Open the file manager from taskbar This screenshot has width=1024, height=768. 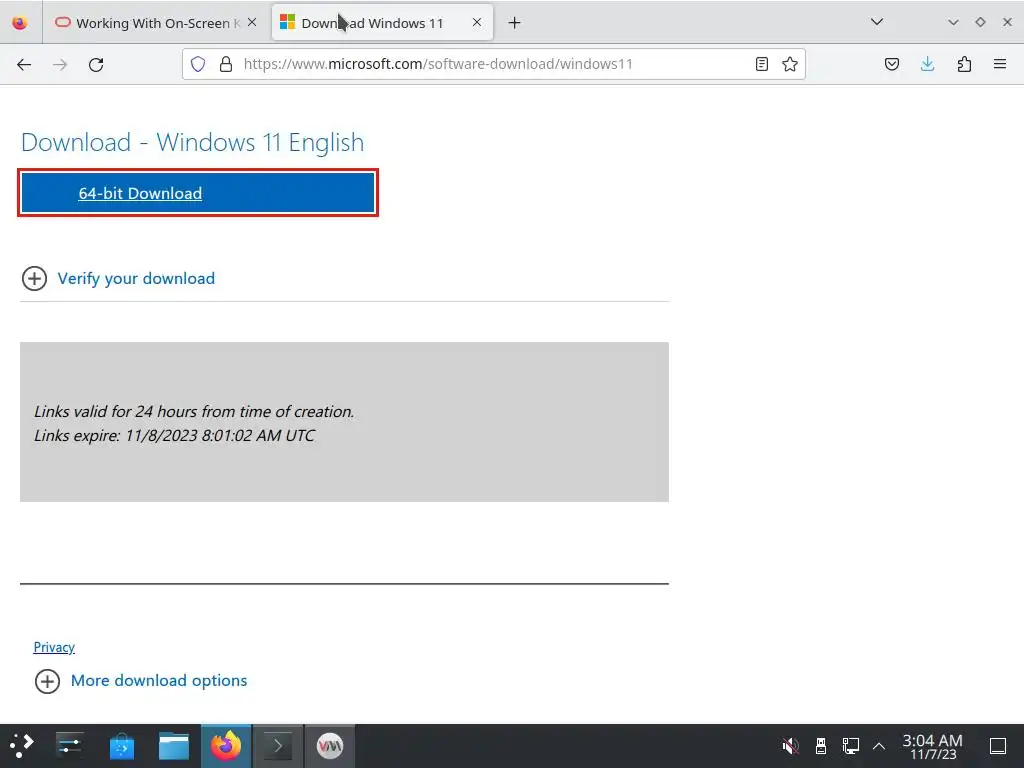click(x=174, y=746)
